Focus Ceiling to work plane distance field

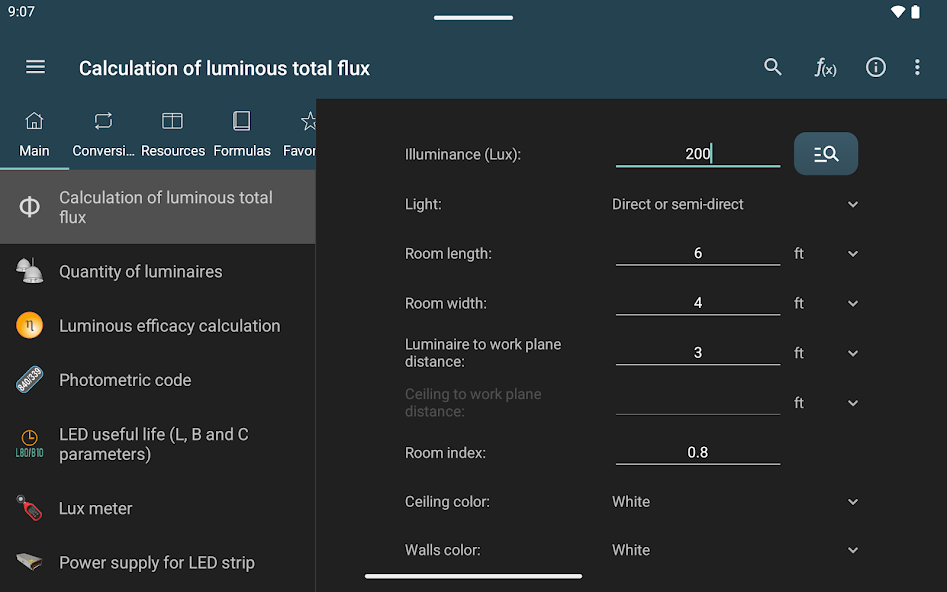698,402
